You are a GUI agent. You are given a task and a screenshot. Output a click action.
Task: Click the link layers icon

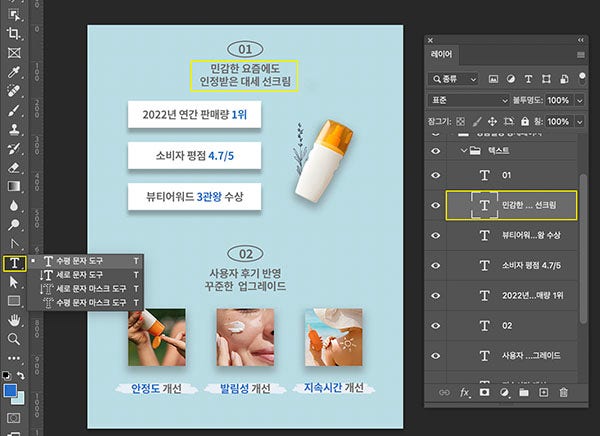point(444,392)
